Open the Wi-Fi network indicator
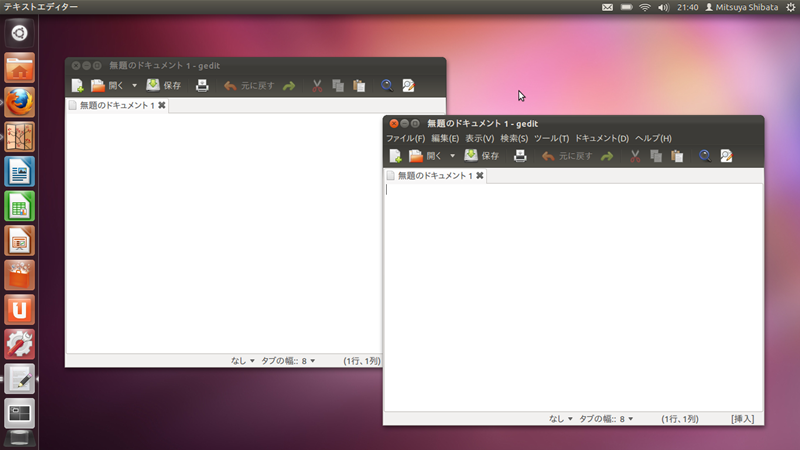 (645, 7)
